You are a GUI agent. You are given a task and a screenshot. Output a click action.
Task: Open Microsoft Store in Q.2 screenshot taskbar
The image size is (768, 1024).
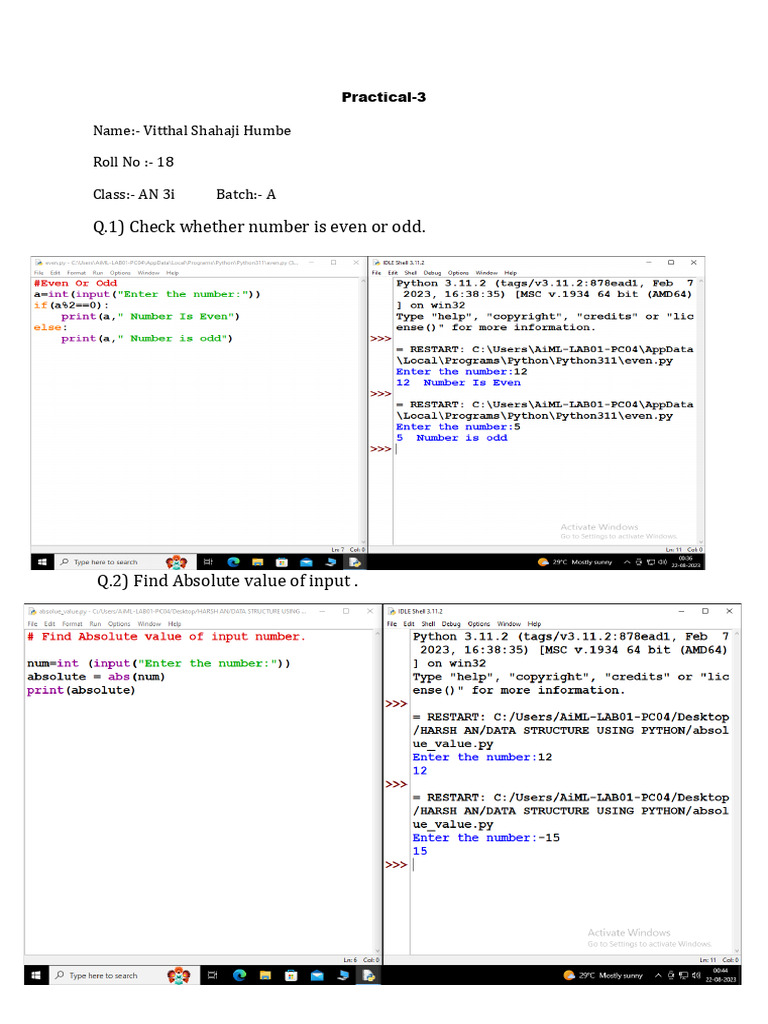tap(291, 975)
